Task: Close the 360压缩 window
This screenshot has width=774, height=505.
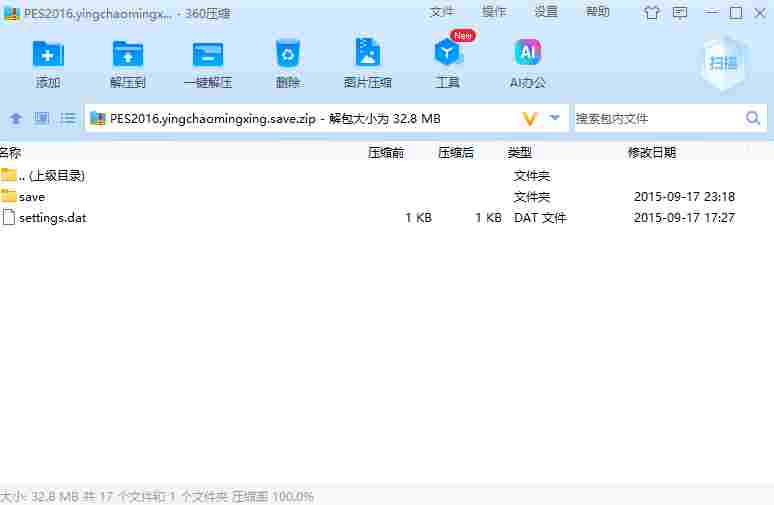Action: point(760,12)
